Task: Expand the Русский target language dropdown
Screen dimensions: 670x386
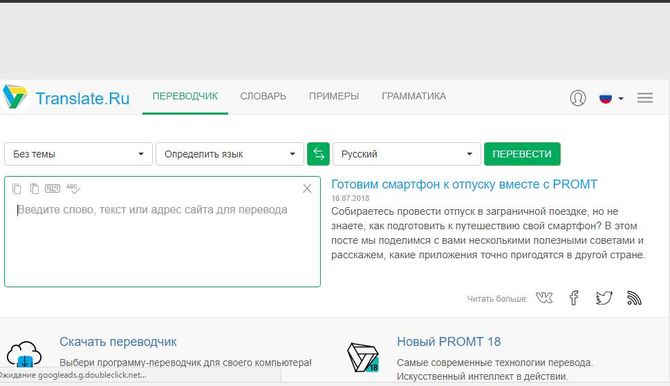Action: [x=407, y=154]
